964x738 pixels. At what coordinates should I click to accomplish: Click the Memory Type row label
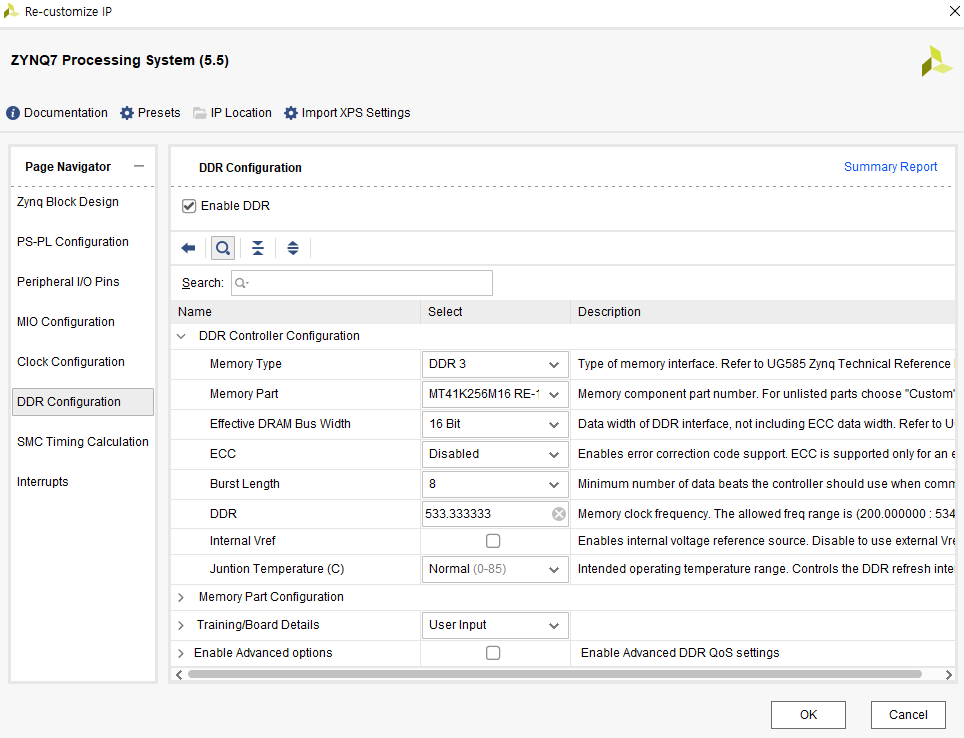(245, 364)
